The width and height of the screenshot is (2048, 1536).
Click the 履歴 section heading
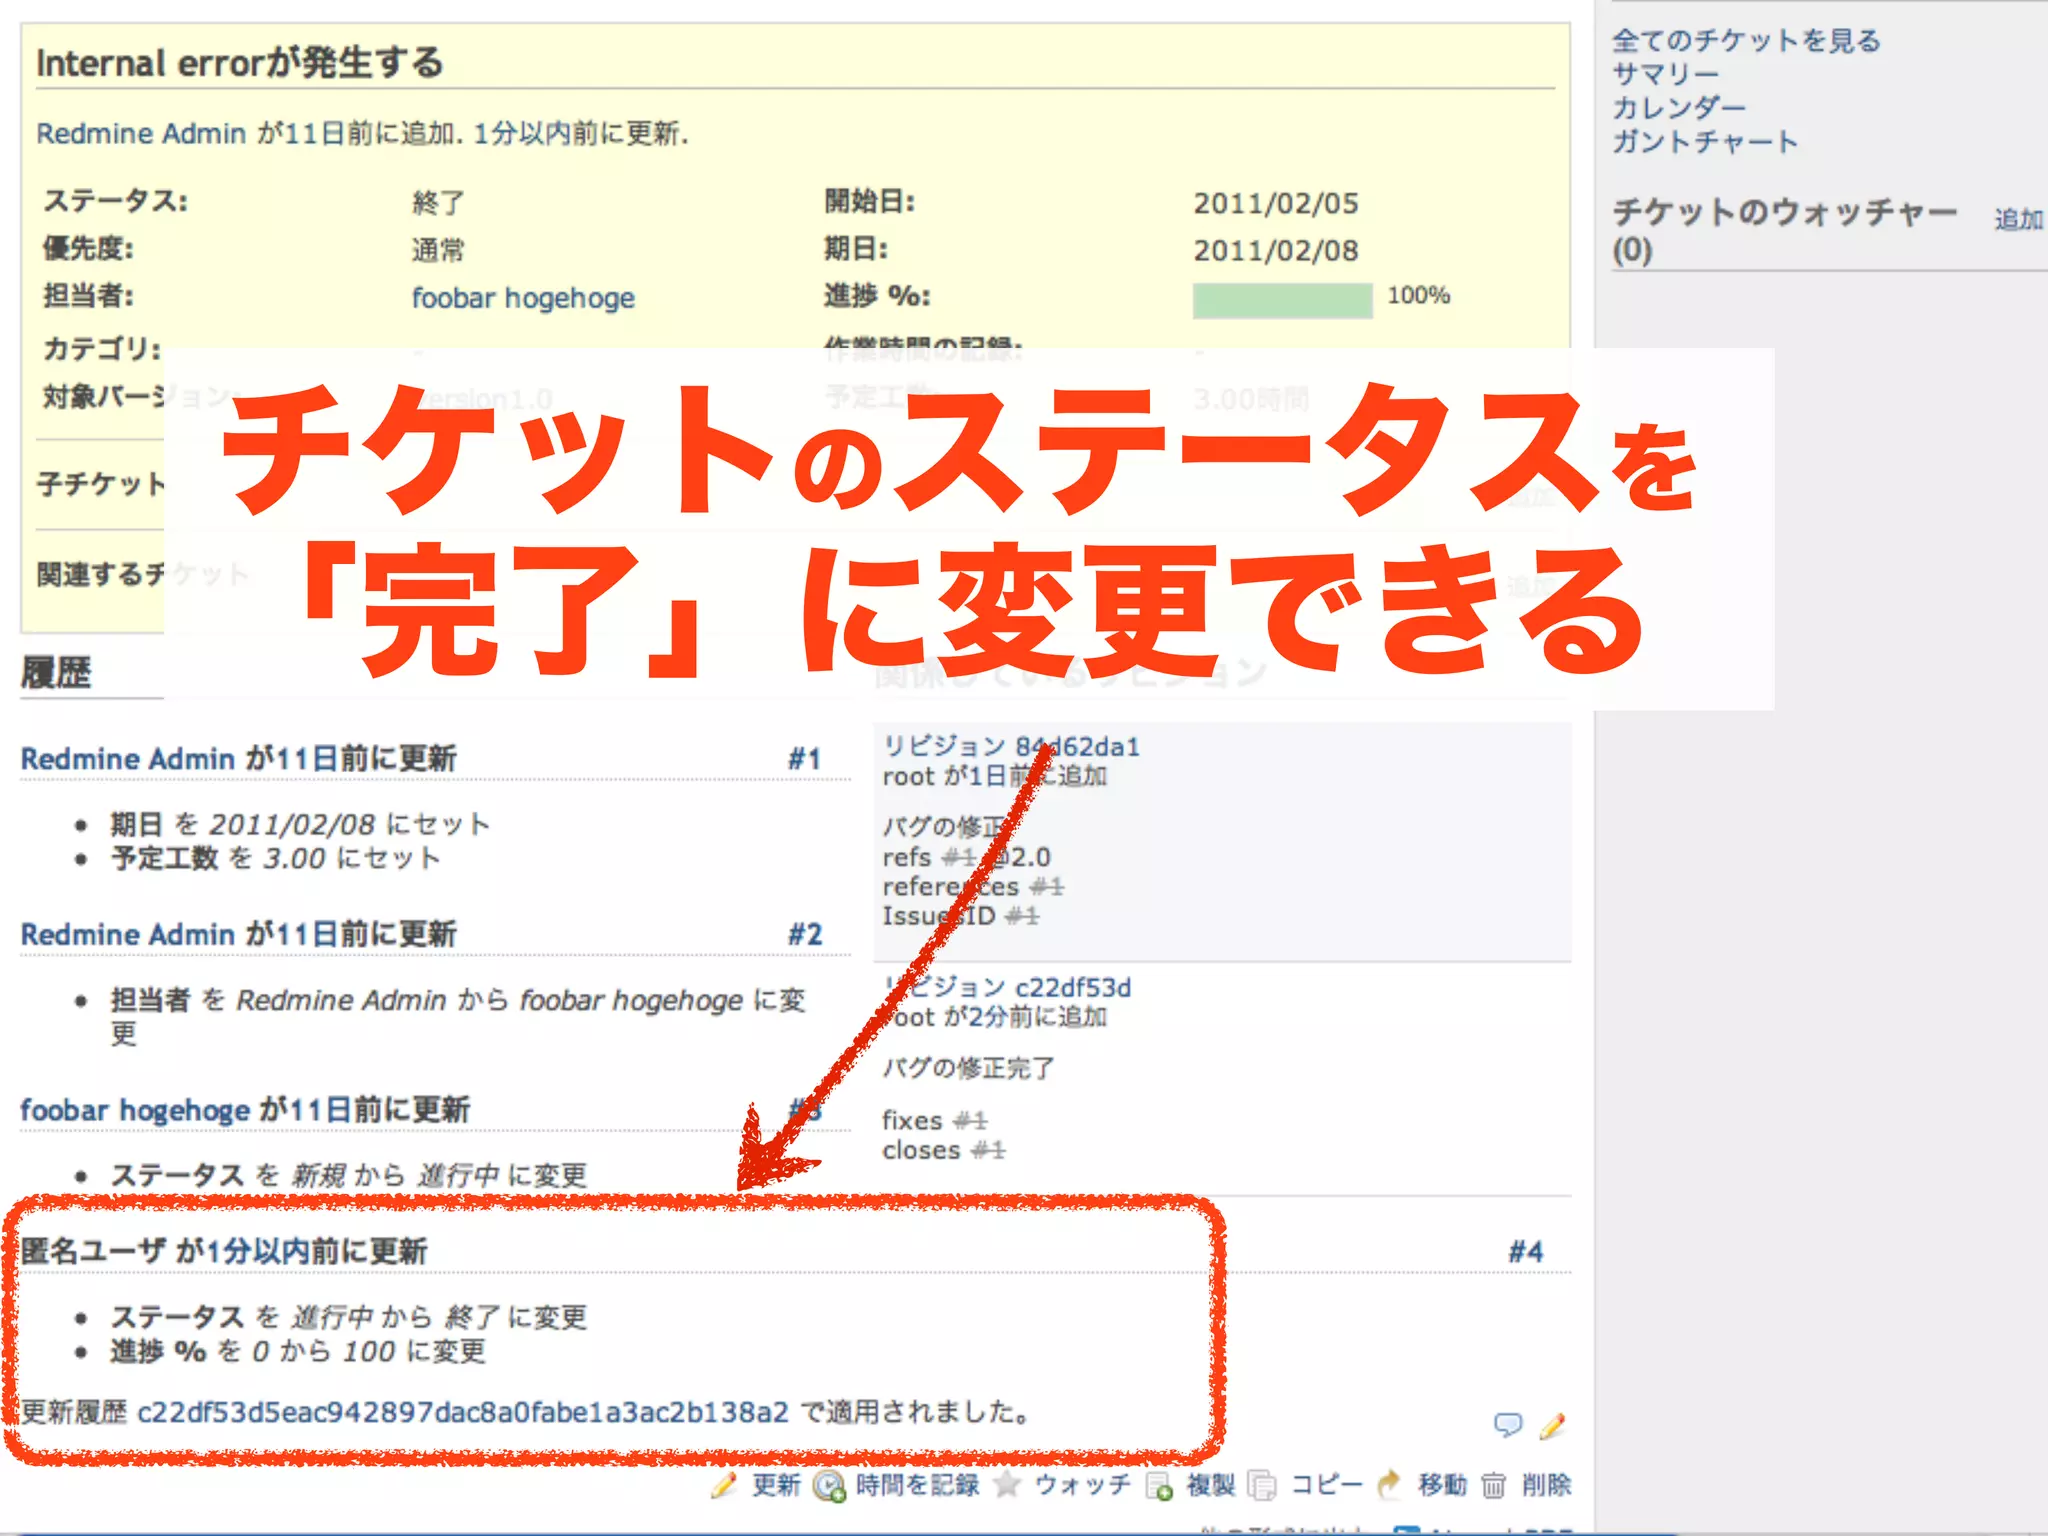[56, 673]
